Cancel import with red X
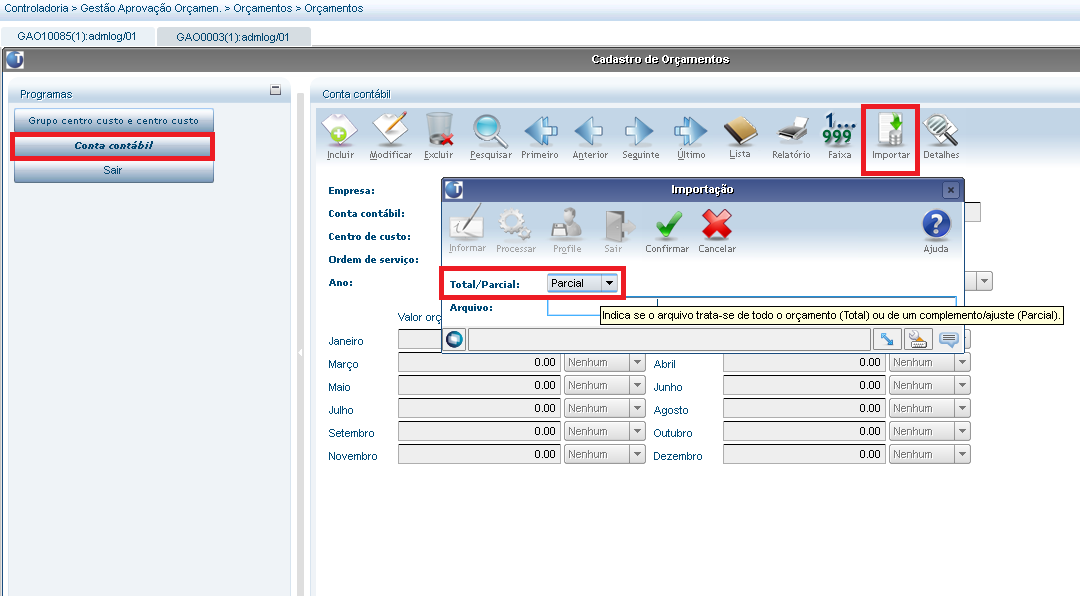Screen dimensions: 1080x596 (717, 231)
